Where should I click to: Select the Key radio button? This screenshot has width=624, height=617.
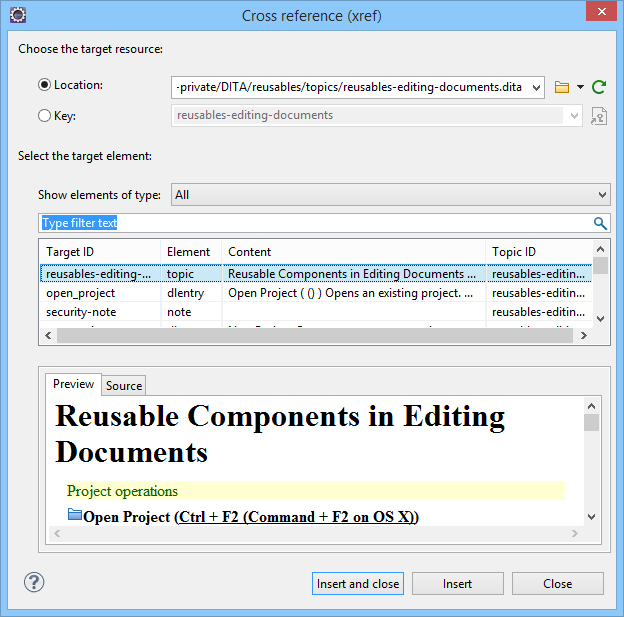(x=44, y=116)
